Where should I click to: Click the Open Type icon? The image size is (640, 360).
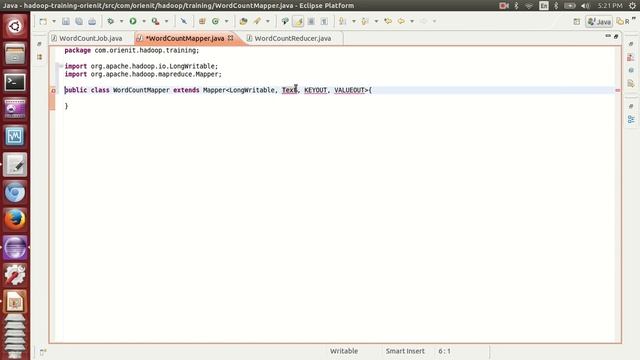pos(244,21)
